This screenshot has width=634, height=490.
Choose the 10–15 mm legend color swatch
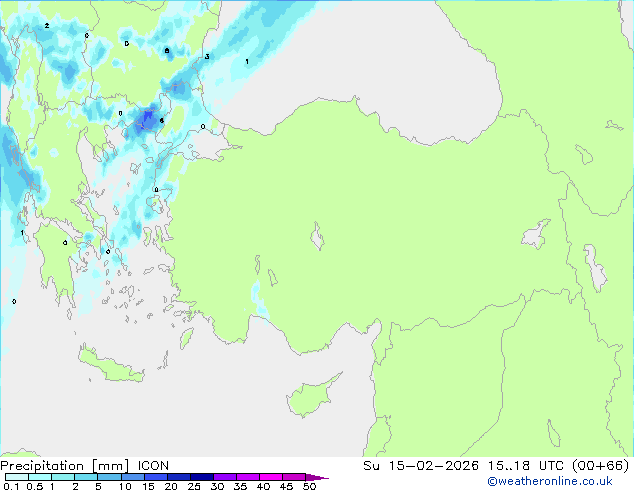pyautogui.click(x=133, y=477)
